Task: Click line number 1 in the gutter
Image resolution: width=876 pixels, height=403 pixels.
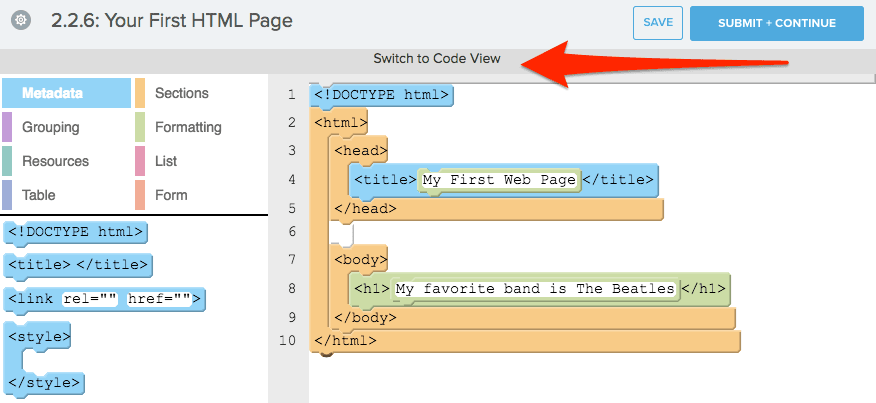Action: click(292, 94)
